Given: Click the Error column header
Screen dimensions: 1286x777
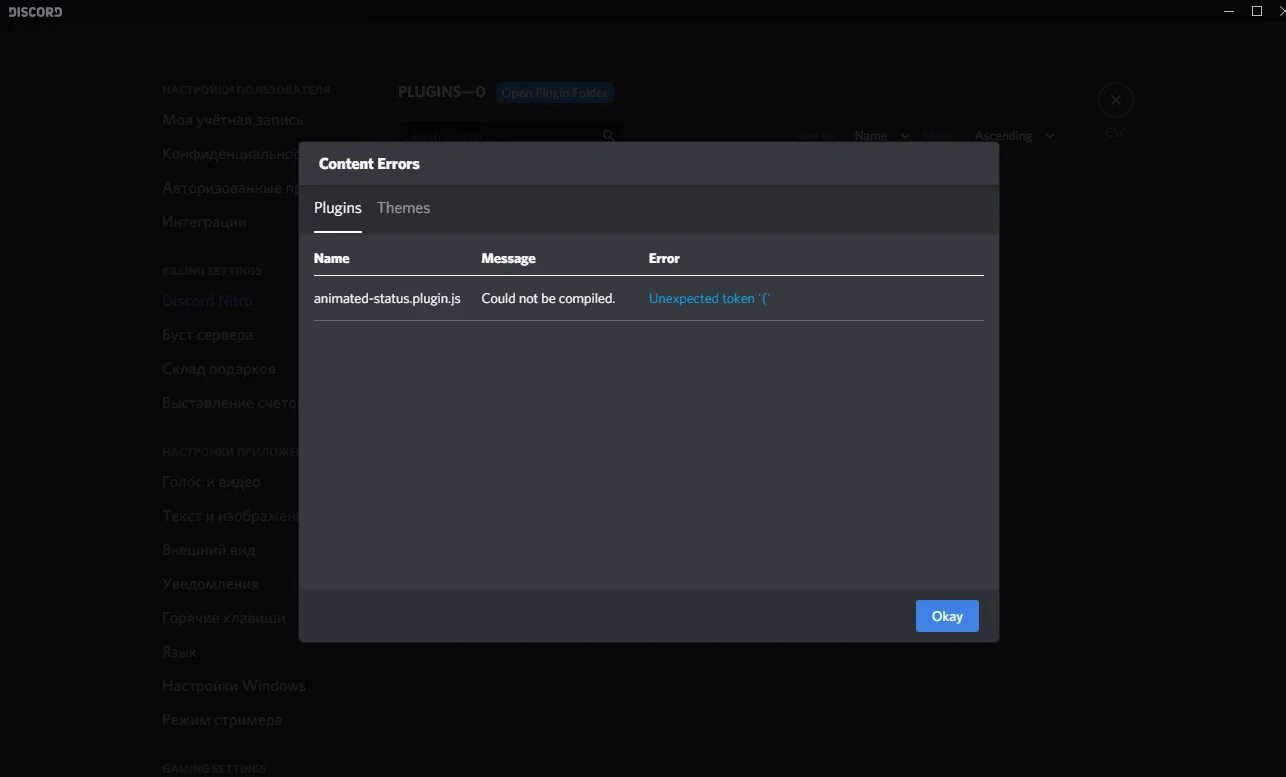Looking at the screenshot, I should [x=664, y=258].
